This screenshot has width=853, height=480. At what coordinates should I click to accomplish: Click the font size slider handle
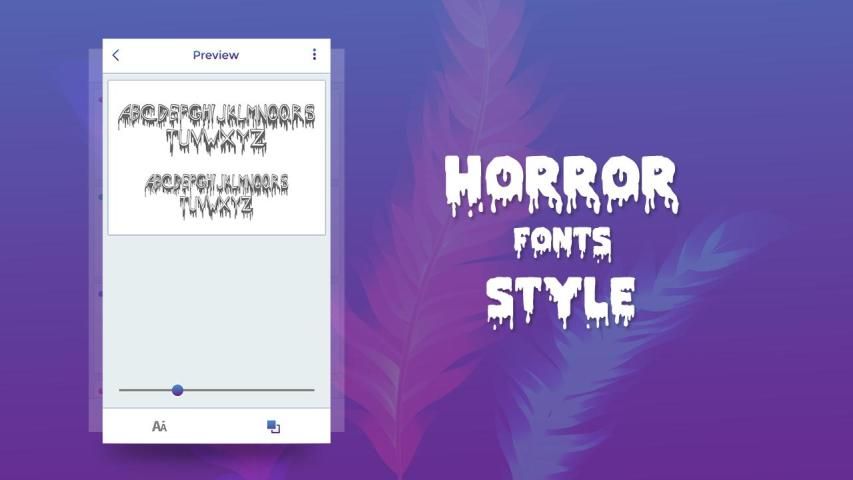(177, 390)
